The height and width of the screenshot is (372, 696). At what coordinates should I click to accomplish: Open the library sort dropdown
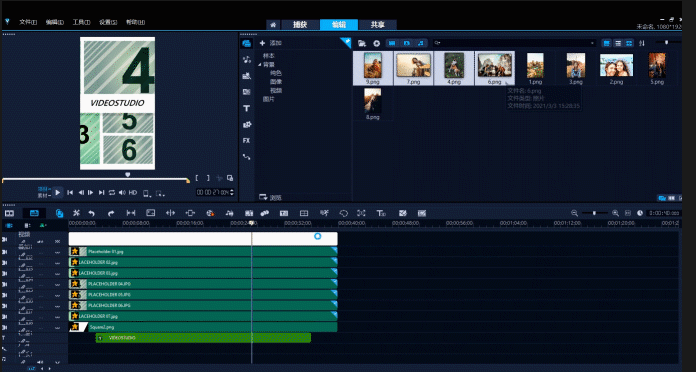pos(642,43)
